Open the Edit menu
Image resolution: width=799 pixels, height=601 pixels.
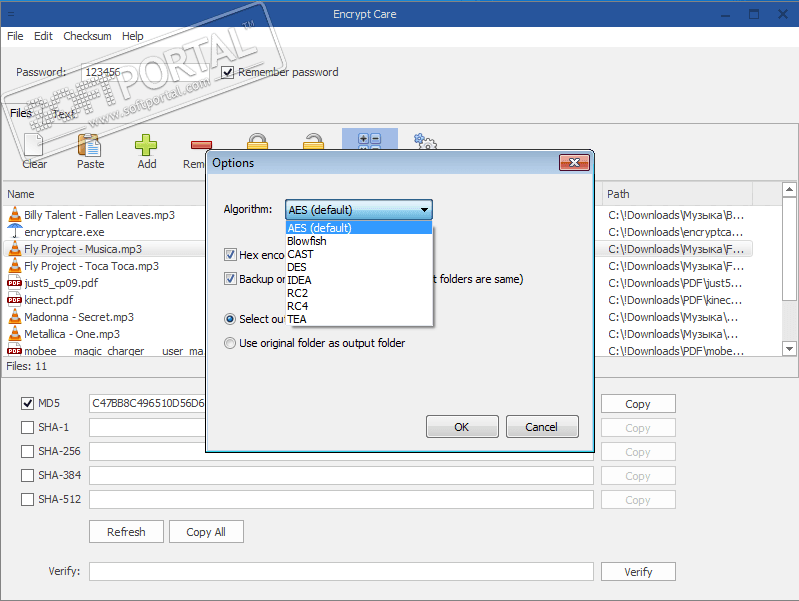point(43,36)
